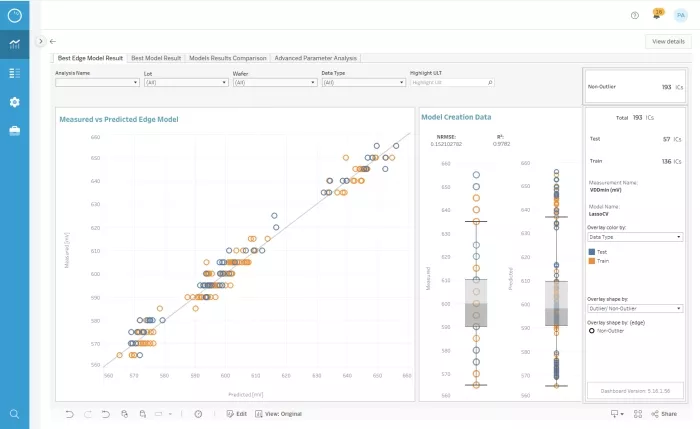
Task: Click the undo arrow in bottom toolbar
Action: 69,413
